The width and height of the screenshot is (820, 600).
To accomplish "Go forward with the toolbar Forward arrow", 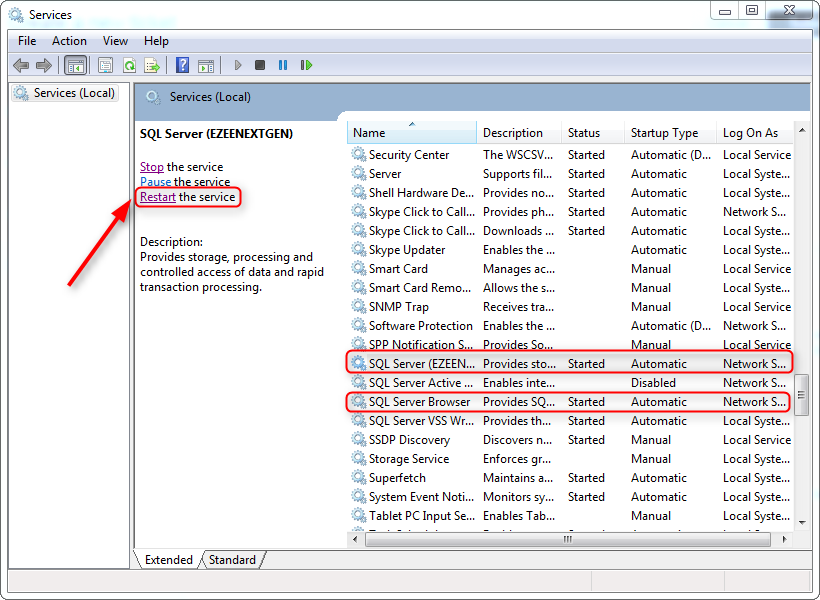I will pyautogui.click(x=44, y=65).
